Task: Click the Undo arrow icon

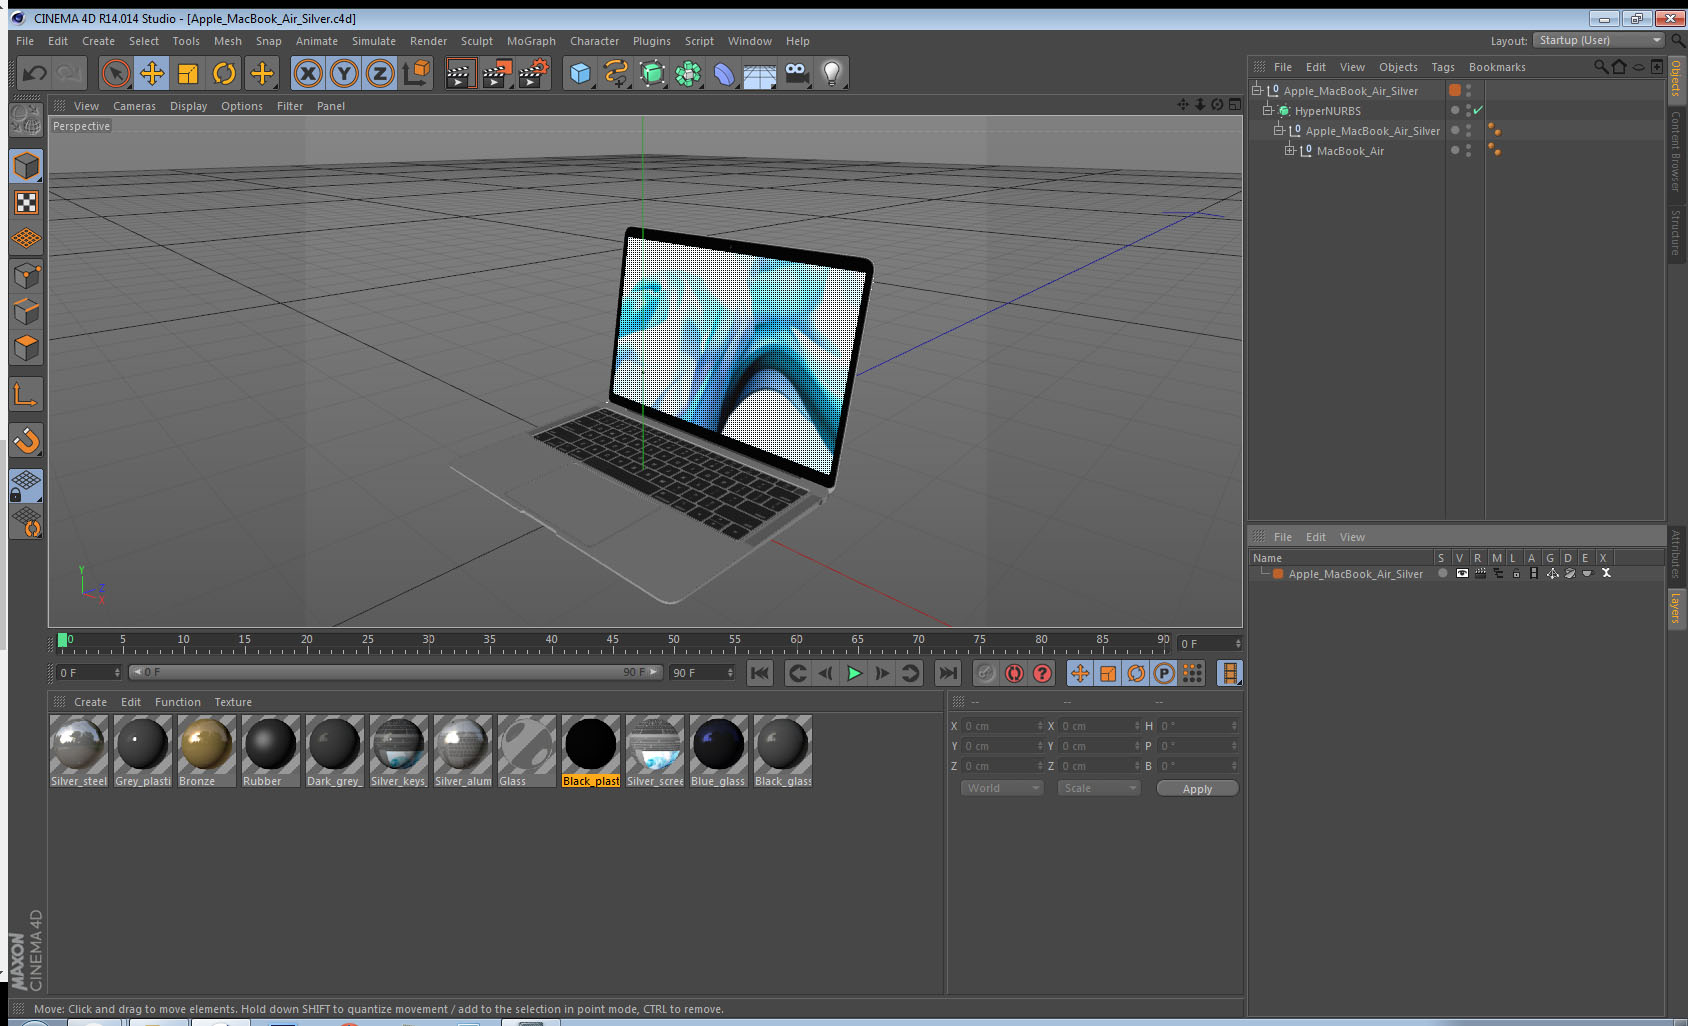Action: pos(35,73)
